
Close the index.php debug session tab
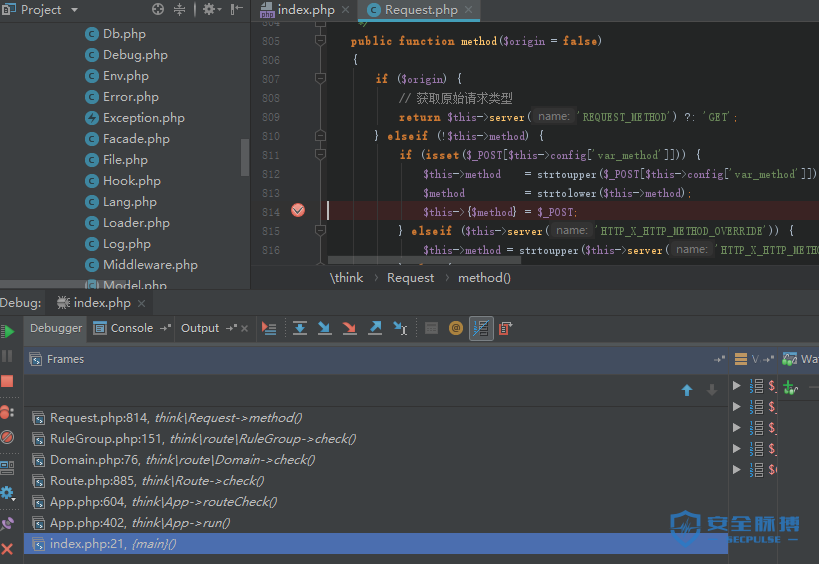coord(141,303)
